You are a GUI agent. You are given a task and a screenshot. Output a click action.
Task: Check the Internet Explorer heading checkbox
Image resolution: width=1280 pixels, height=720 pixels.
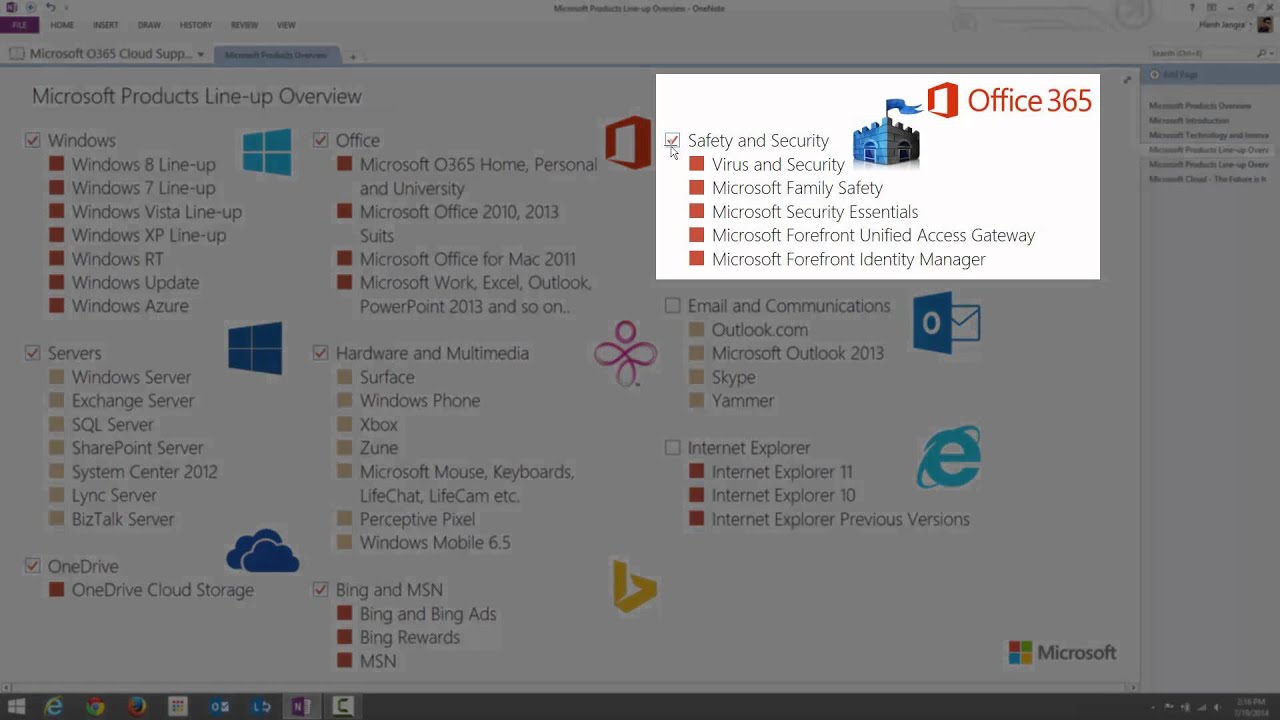pos(672,448)
